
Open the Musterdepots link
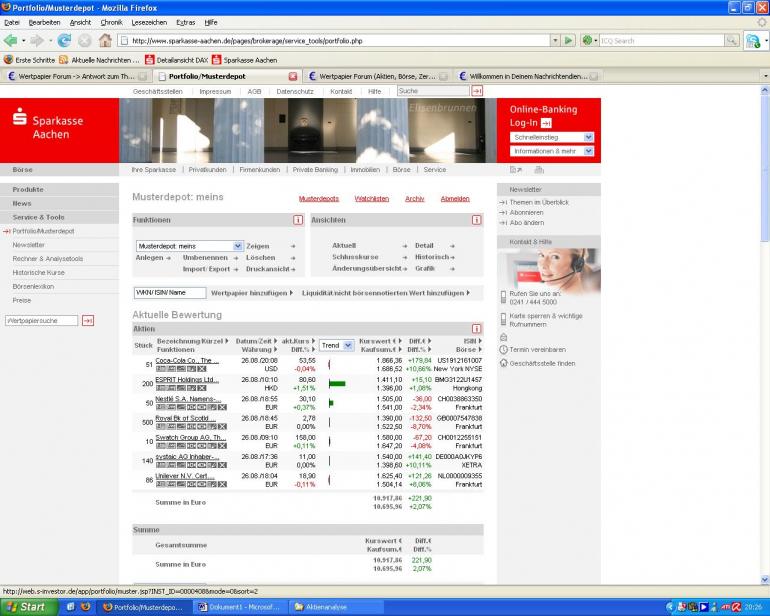click(319, 198)
